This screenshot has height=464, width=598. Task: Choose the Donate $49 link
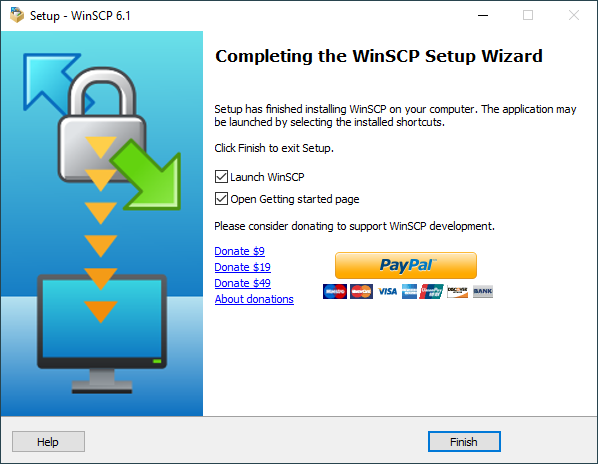pyautogui.click(x=242, y=283)
